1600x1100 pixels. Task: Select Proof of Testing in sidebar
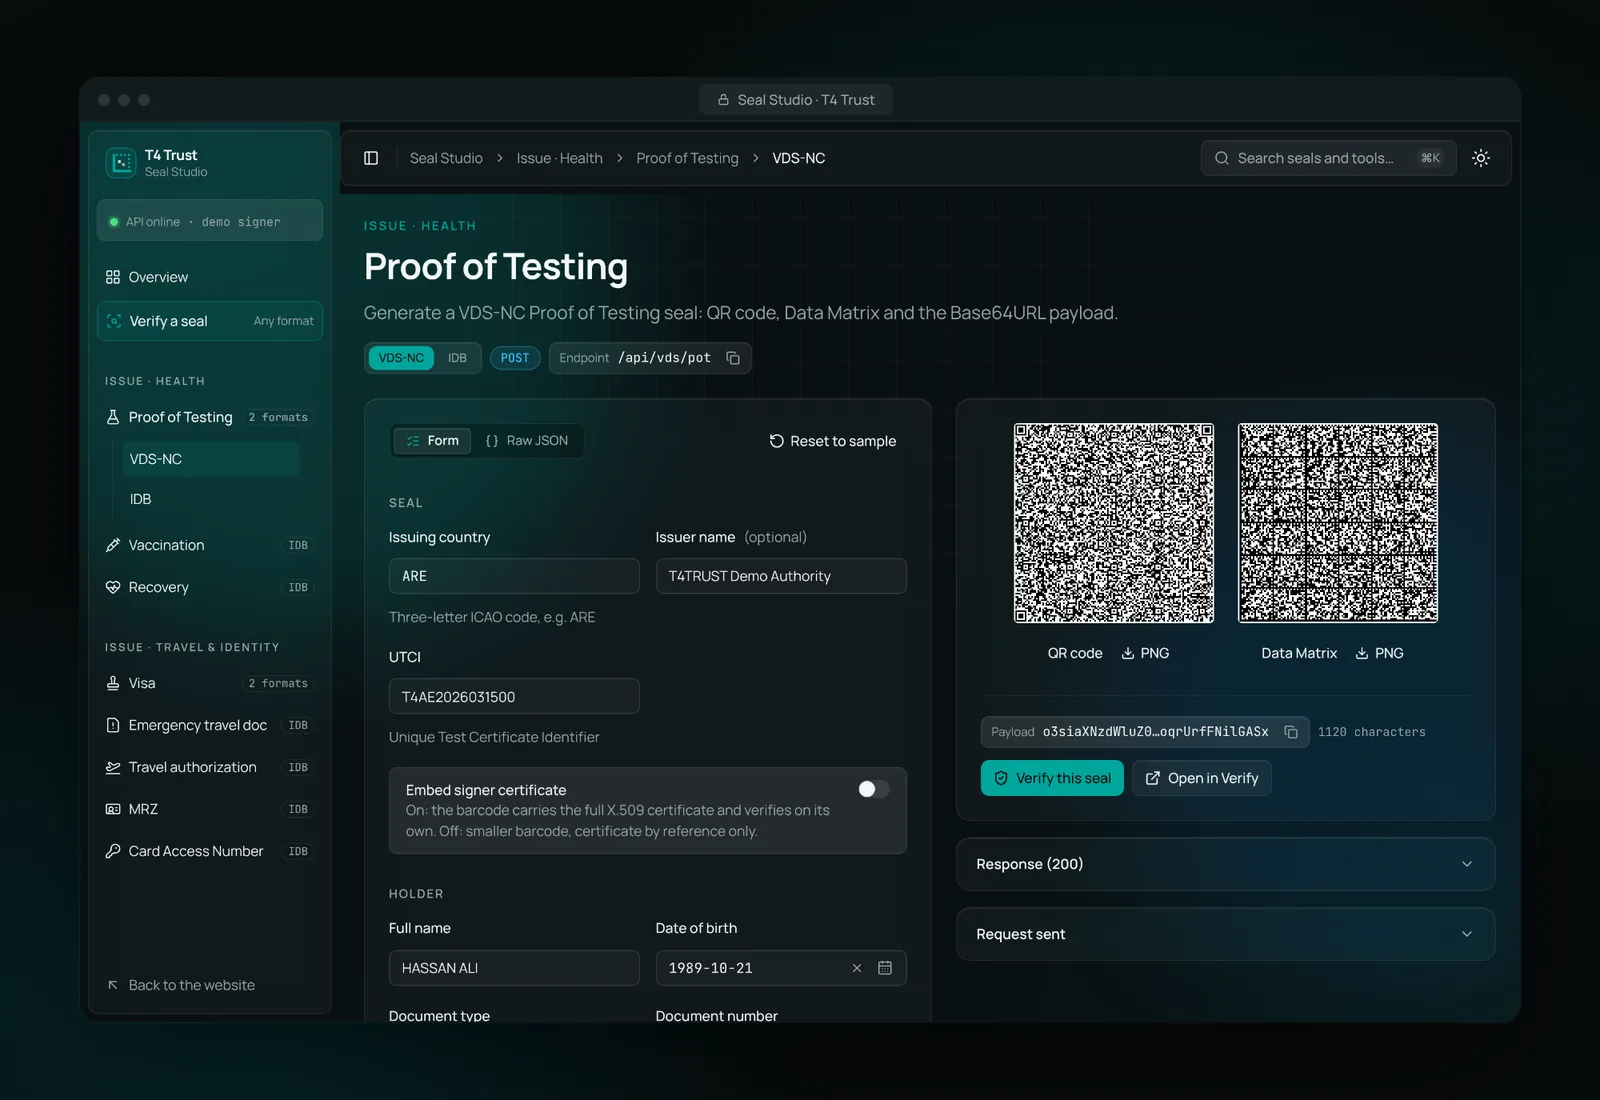[210, 417]
